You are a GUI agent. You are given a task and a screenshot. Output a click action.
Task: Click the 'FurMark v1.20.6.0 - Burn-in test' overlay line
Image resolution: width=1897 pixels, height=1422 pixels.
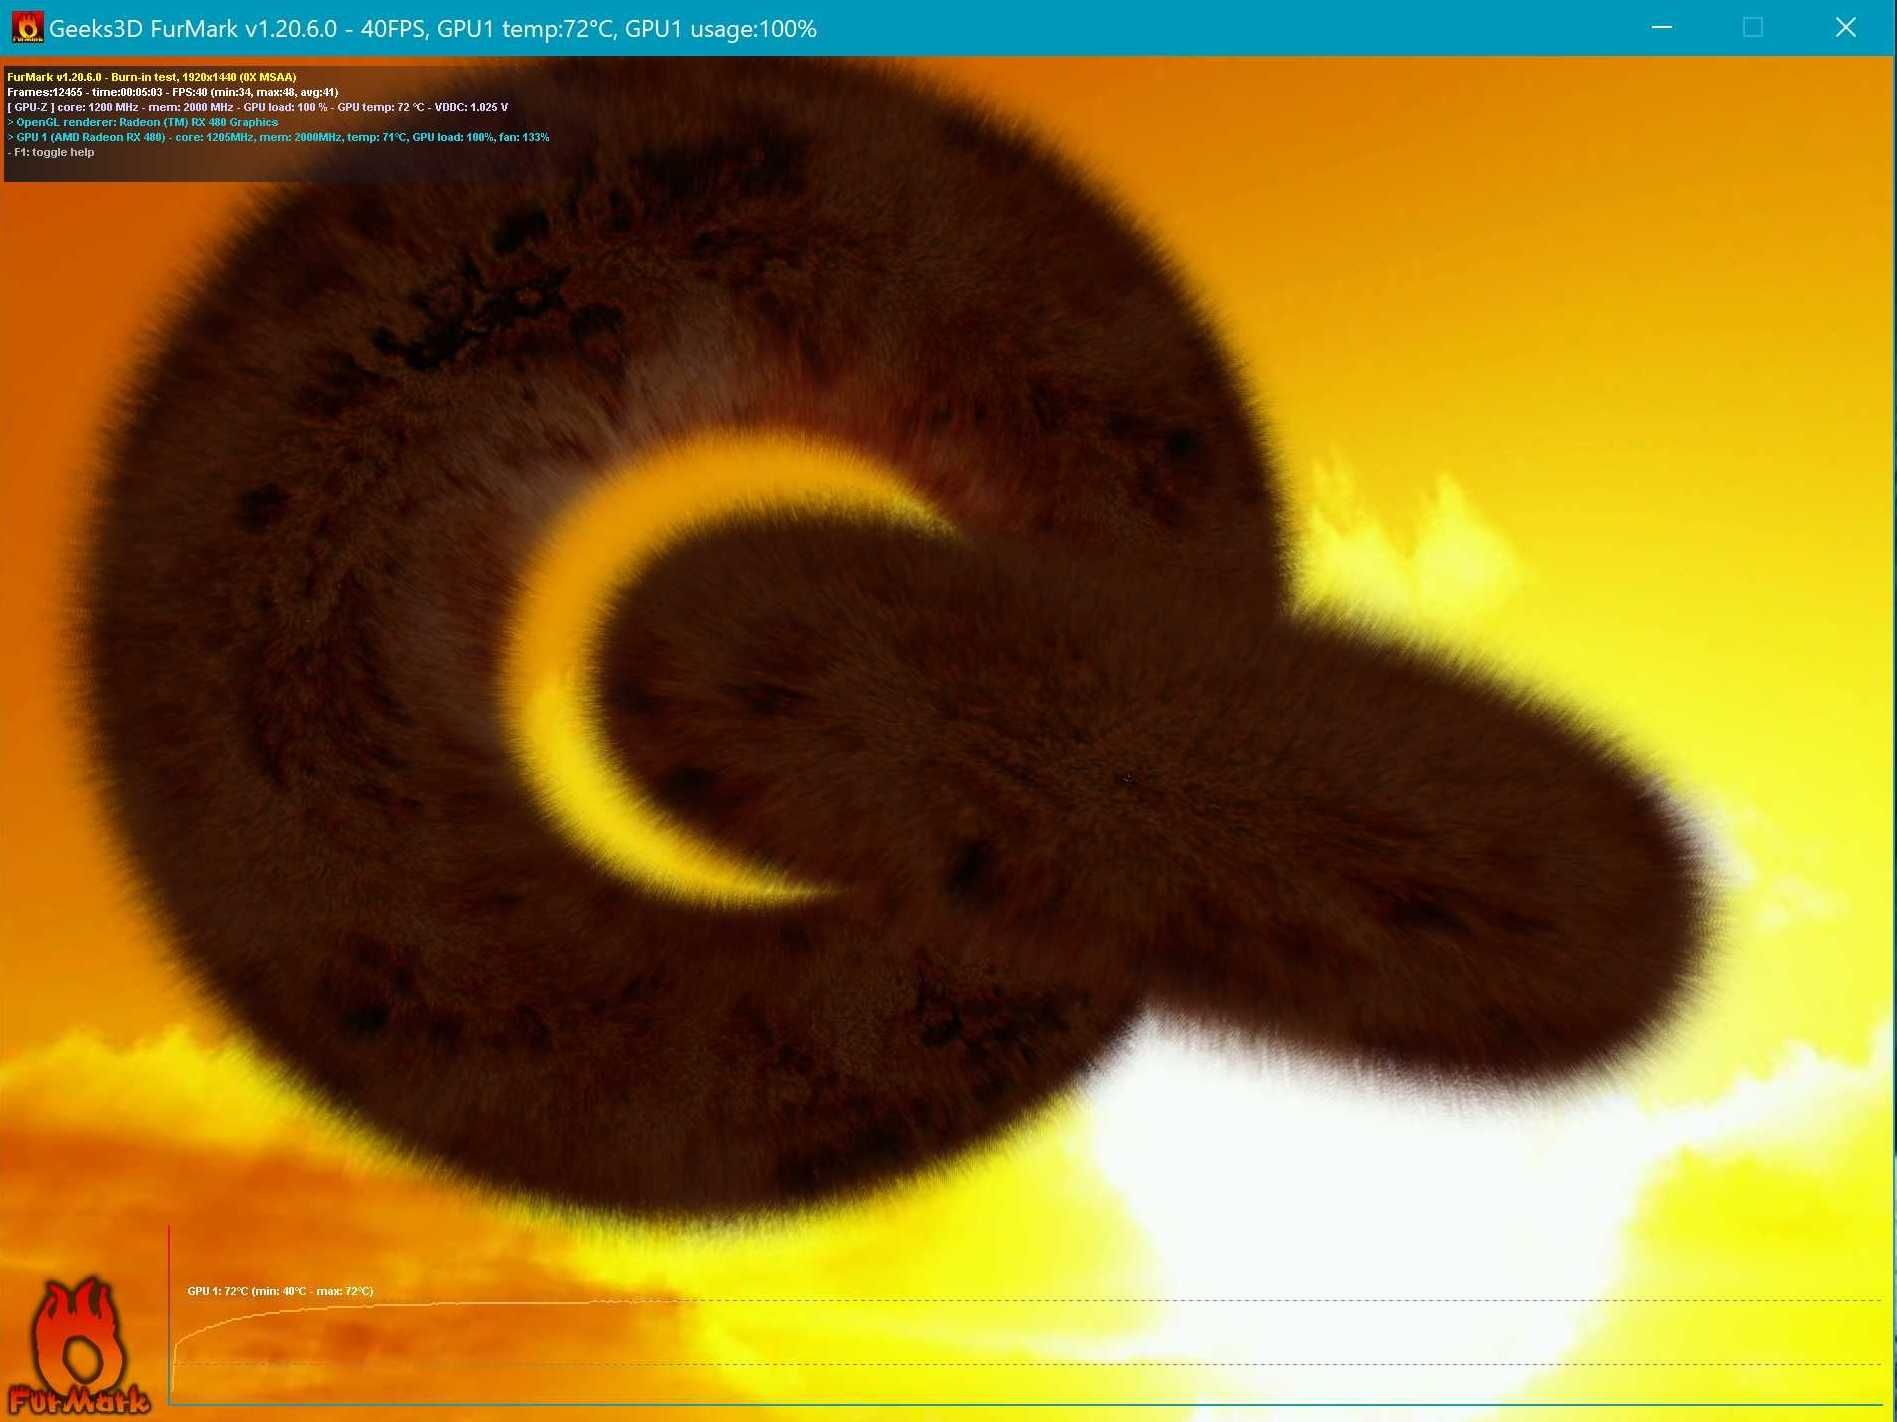pyautogui.click(x=152, y=77)
